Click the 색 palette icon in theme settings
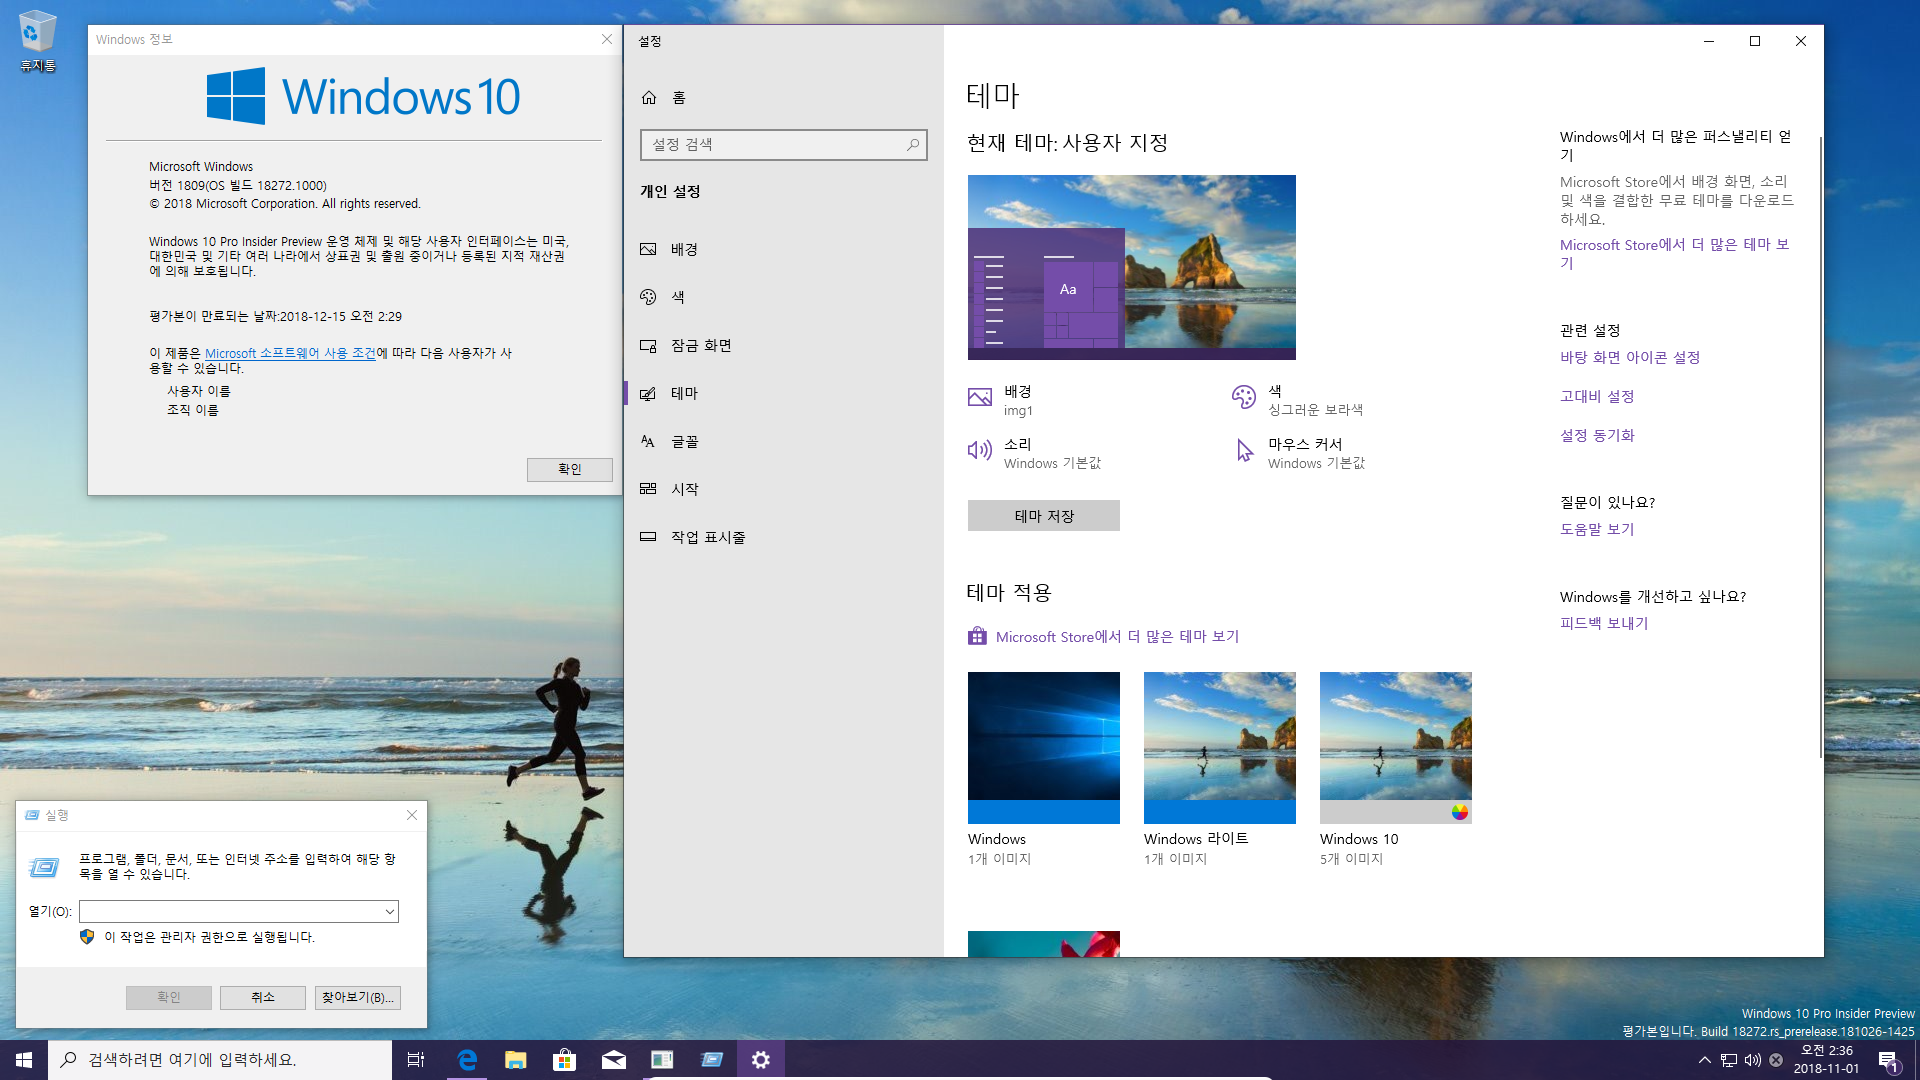Image resolution: width=1920 pixels, height=1080 pixels. pyautogui.click(x=1244, y=397)
